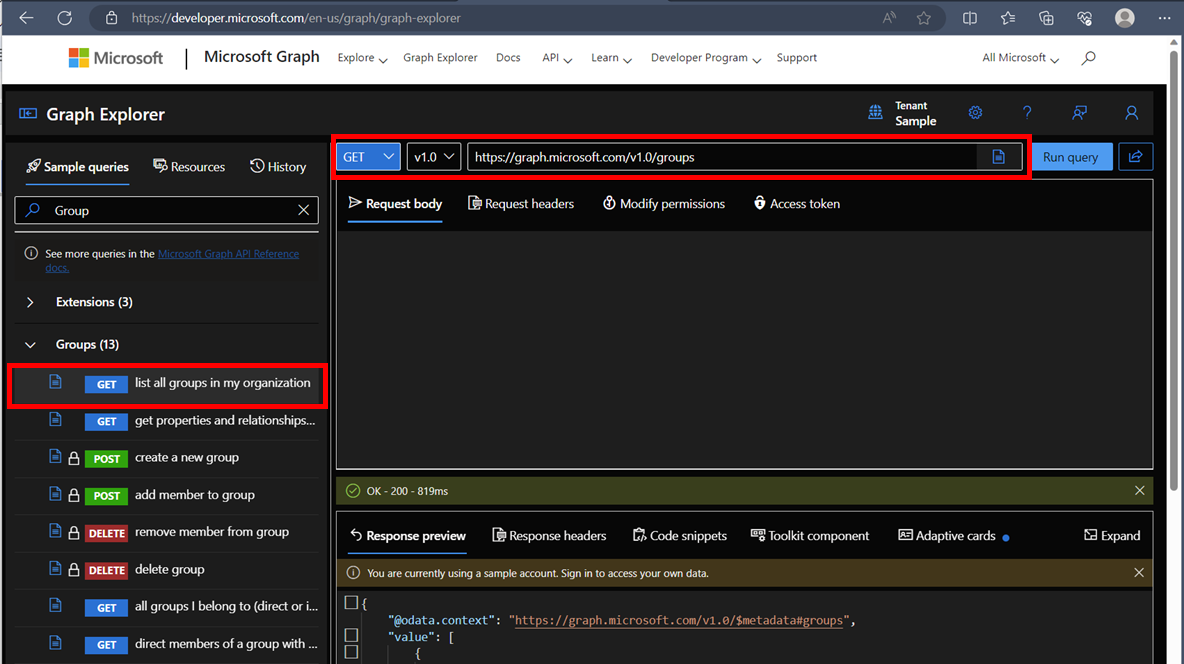Viewport: 1184px width, 664px height.
Task: Open the browser profile avatar
Action: 1124,18
